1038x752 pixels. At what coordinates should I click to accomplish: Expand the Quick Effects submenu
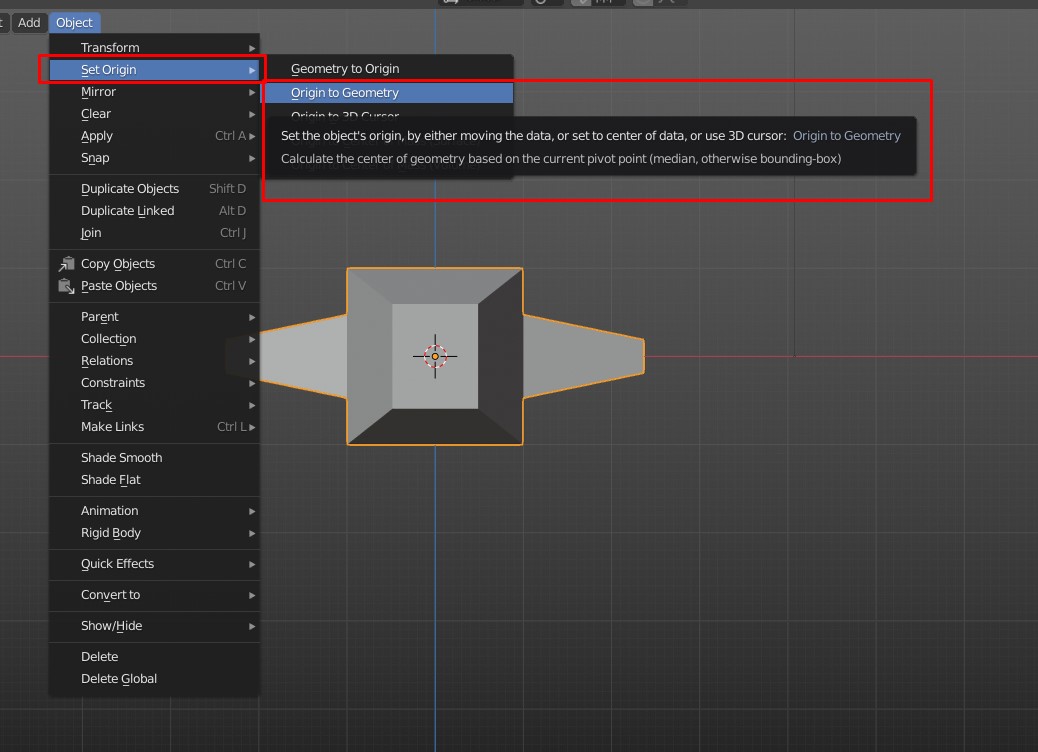[117, 564]
